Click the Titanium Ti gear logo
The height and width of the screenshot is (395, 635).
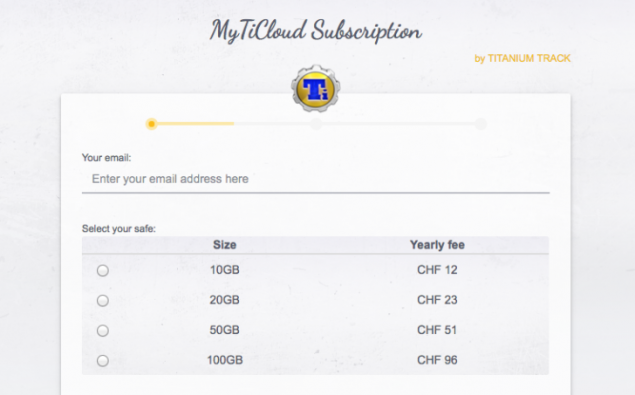point(315,88)
